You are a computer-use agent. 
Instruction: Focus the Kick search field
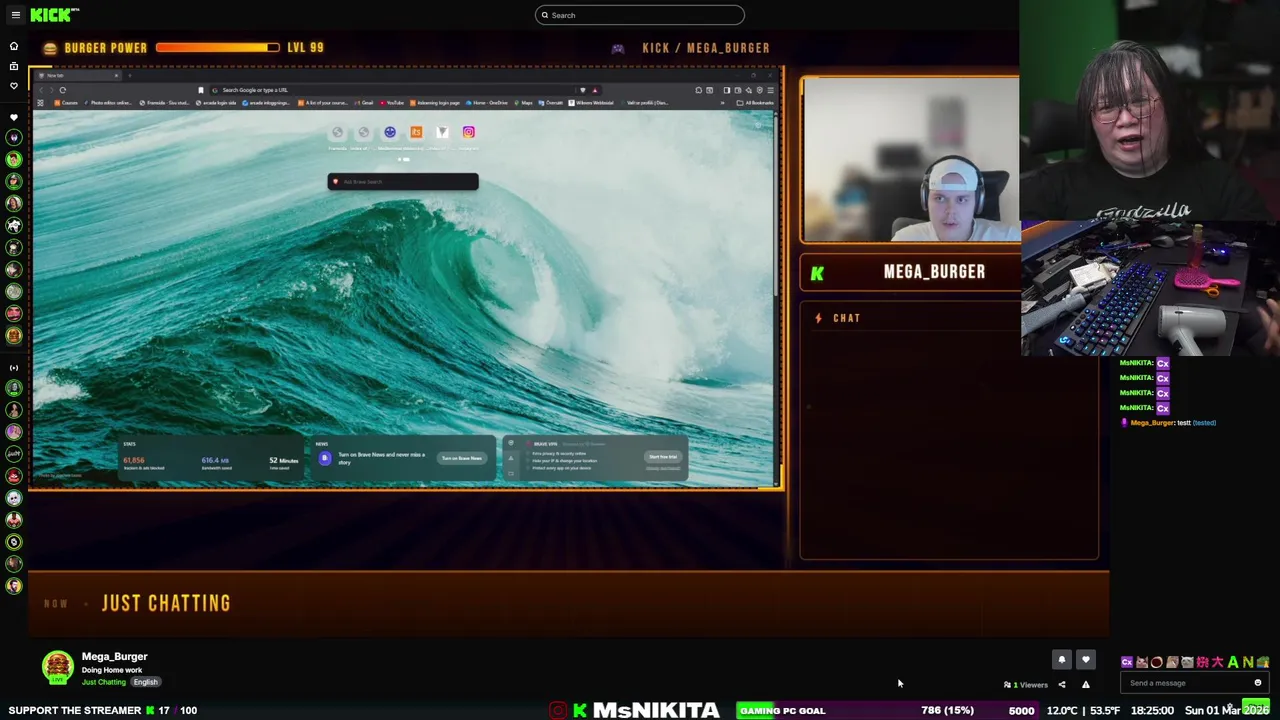pos(640,15)
